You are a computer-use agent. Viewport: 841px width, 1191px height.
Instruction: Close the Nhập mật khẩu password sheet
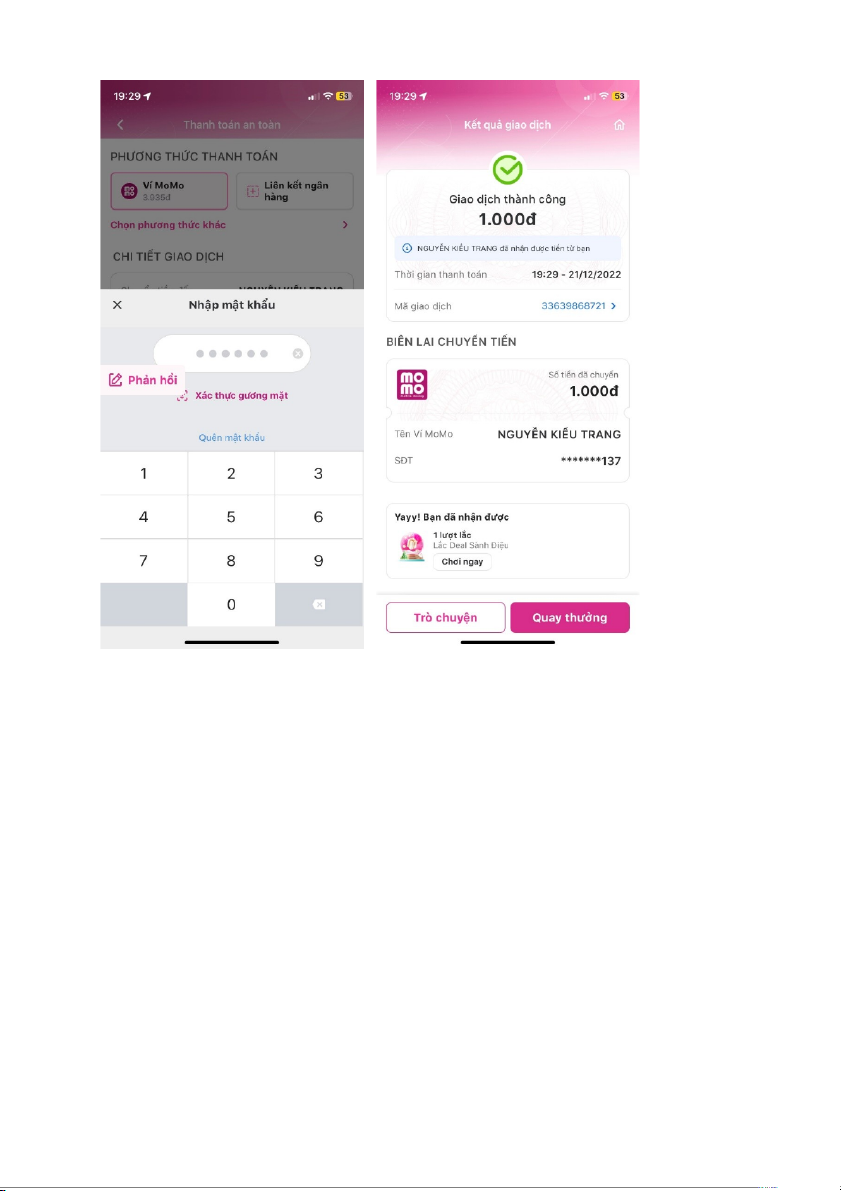point(117,304)
